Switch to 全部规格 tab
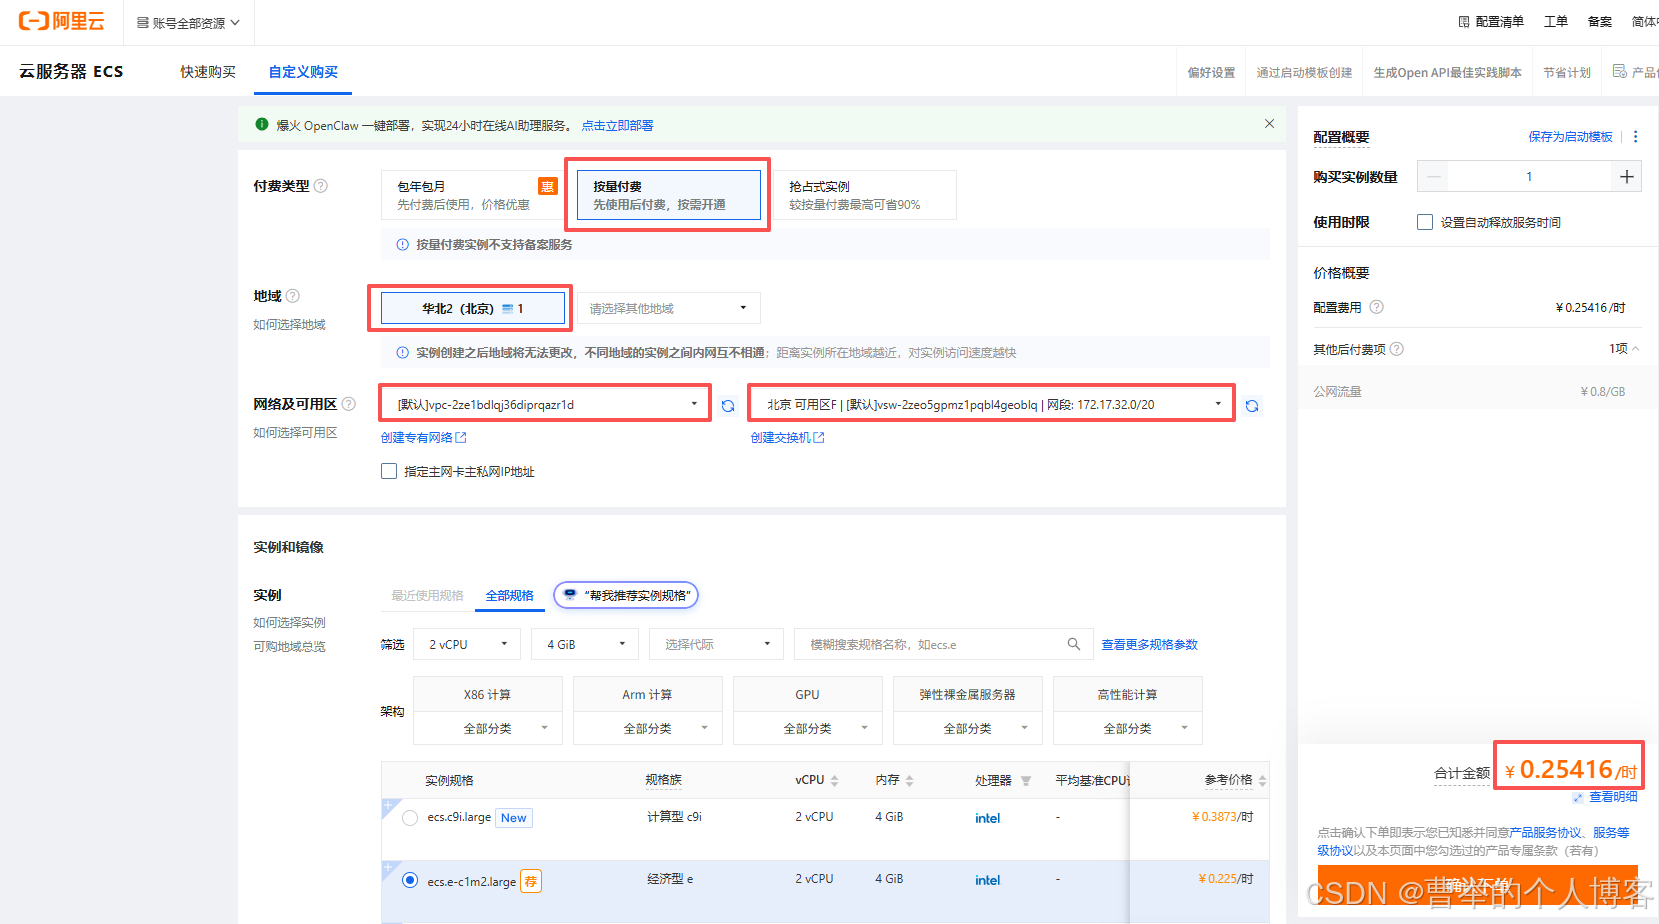This screenshot has height=924, width=1659. click(x=509, y=595)
